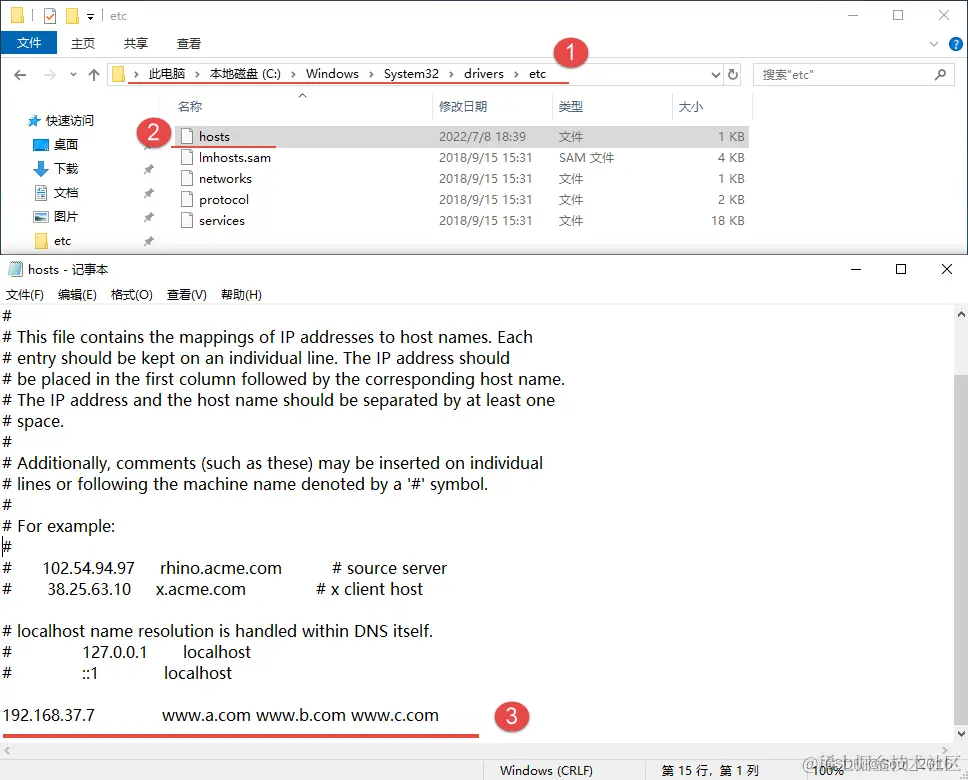Open the View (查看) ribbon tab
Screen dimensions: 968x780
(188, 43)
